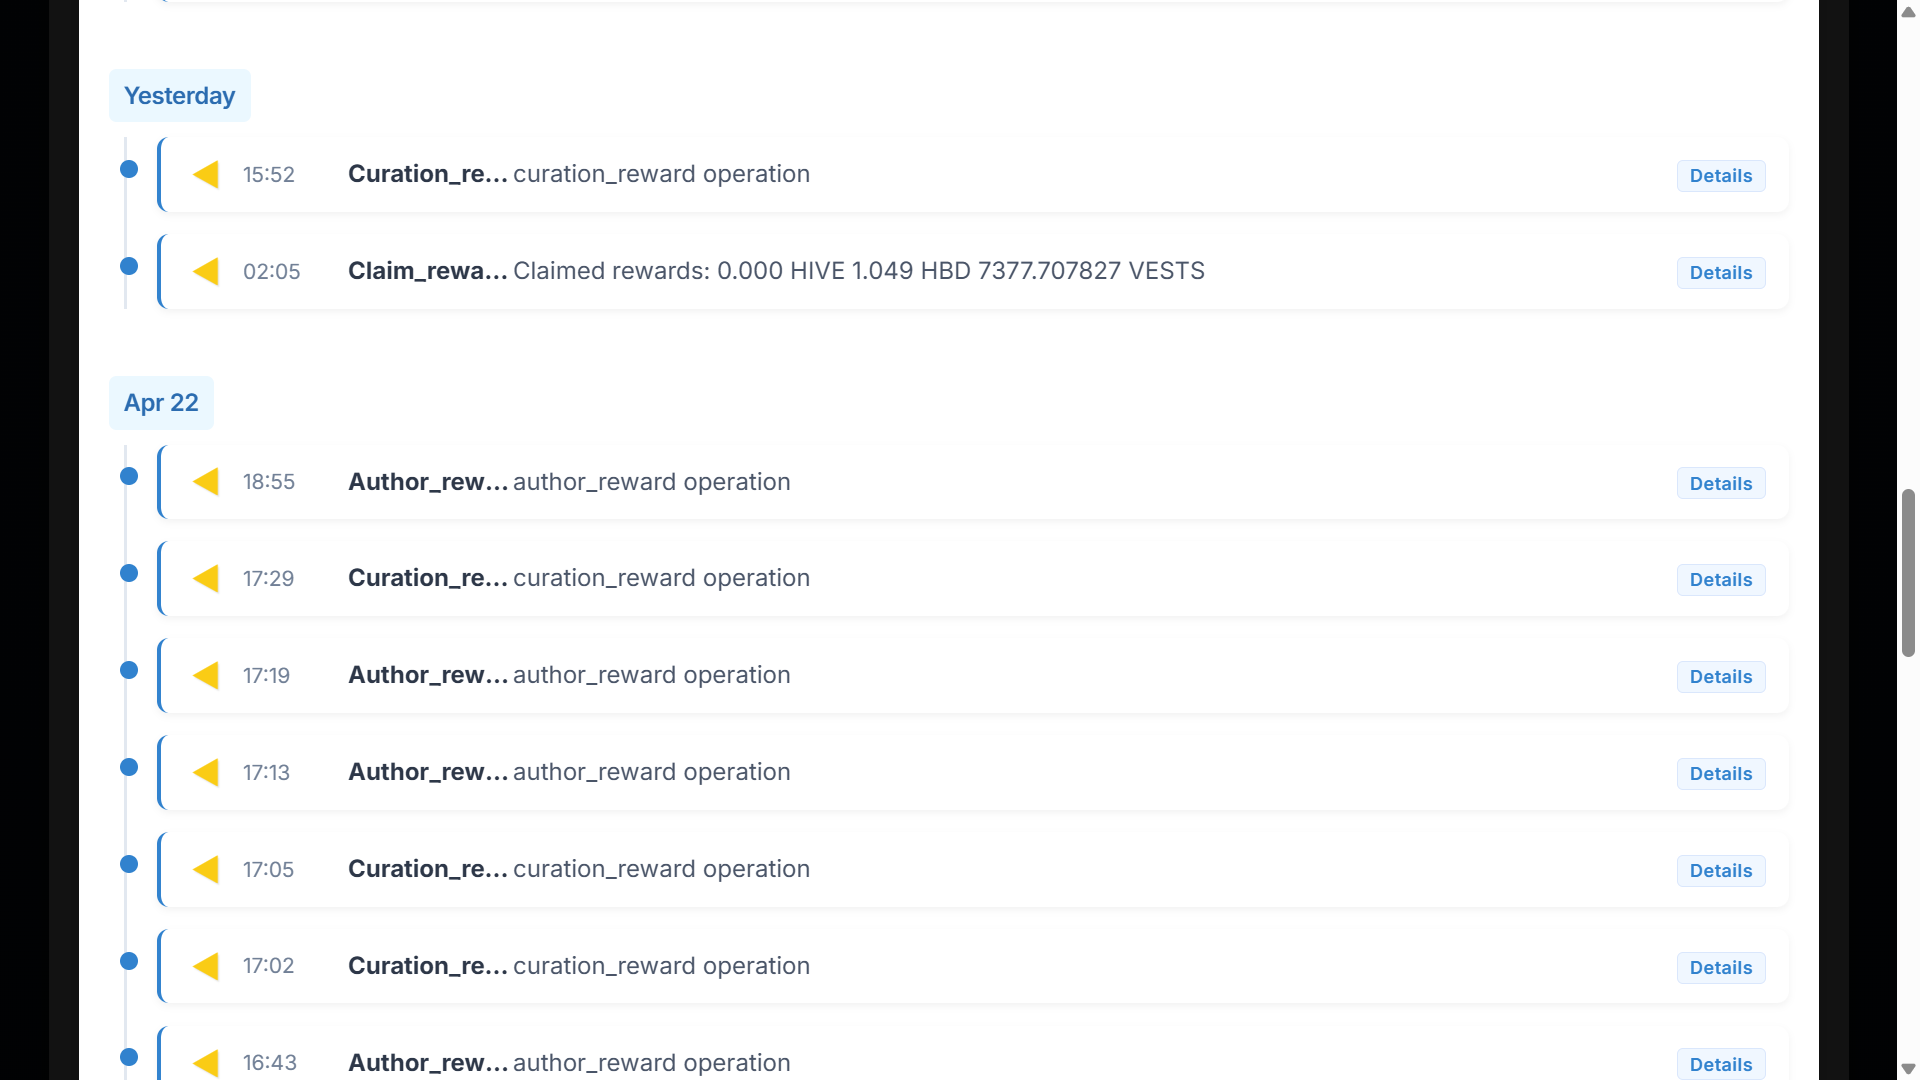
Task: Select the timeline dot beside the Claim_rewards entry
Action: 128,266
